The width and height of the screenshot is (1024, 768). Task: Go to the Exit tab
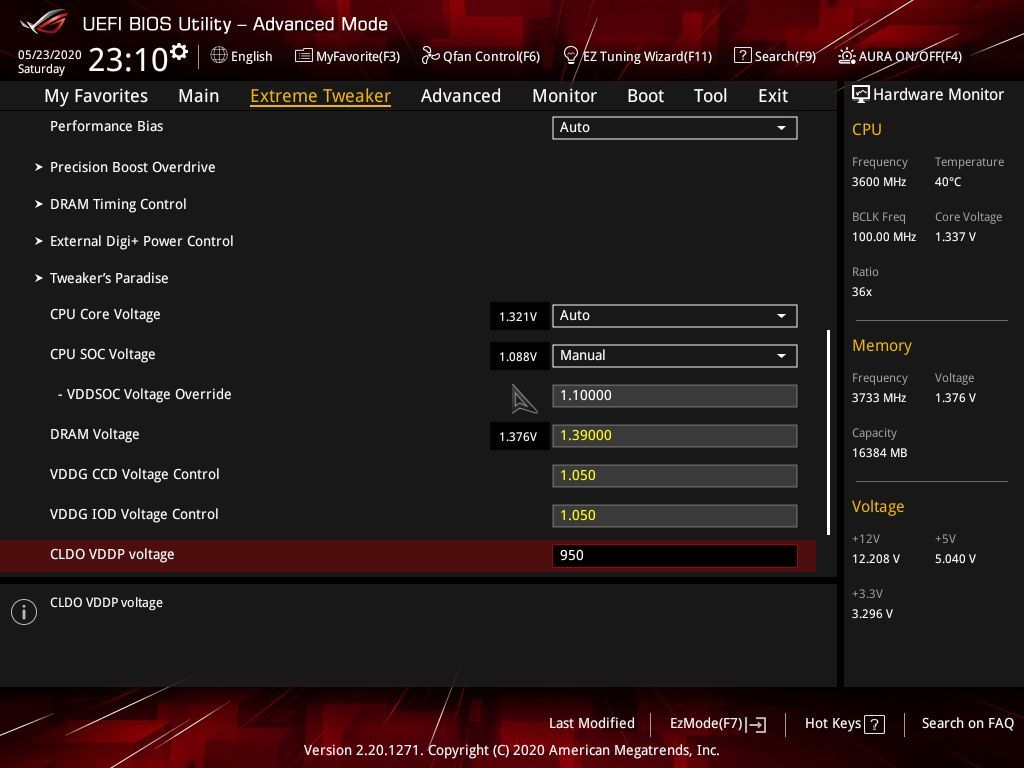[773, 96]
